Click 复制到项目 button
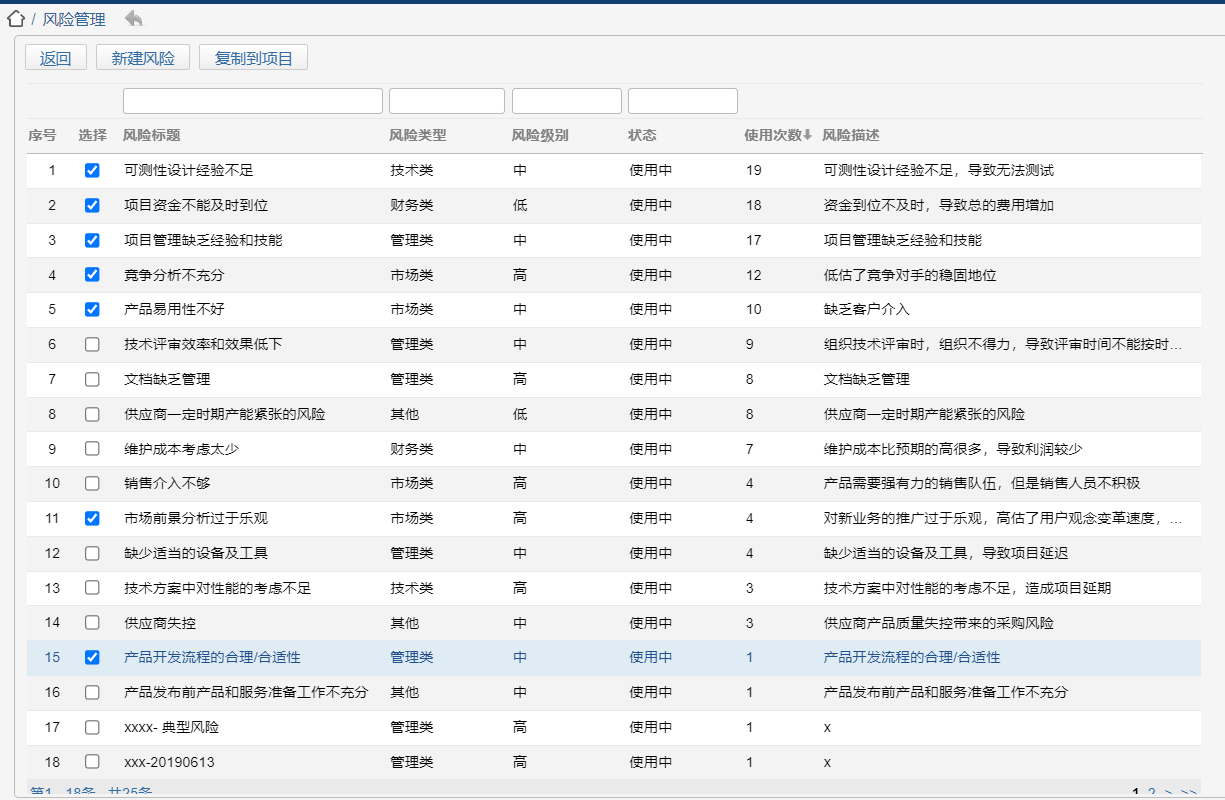Viewport: 1225px width, 800px height. 253,58
